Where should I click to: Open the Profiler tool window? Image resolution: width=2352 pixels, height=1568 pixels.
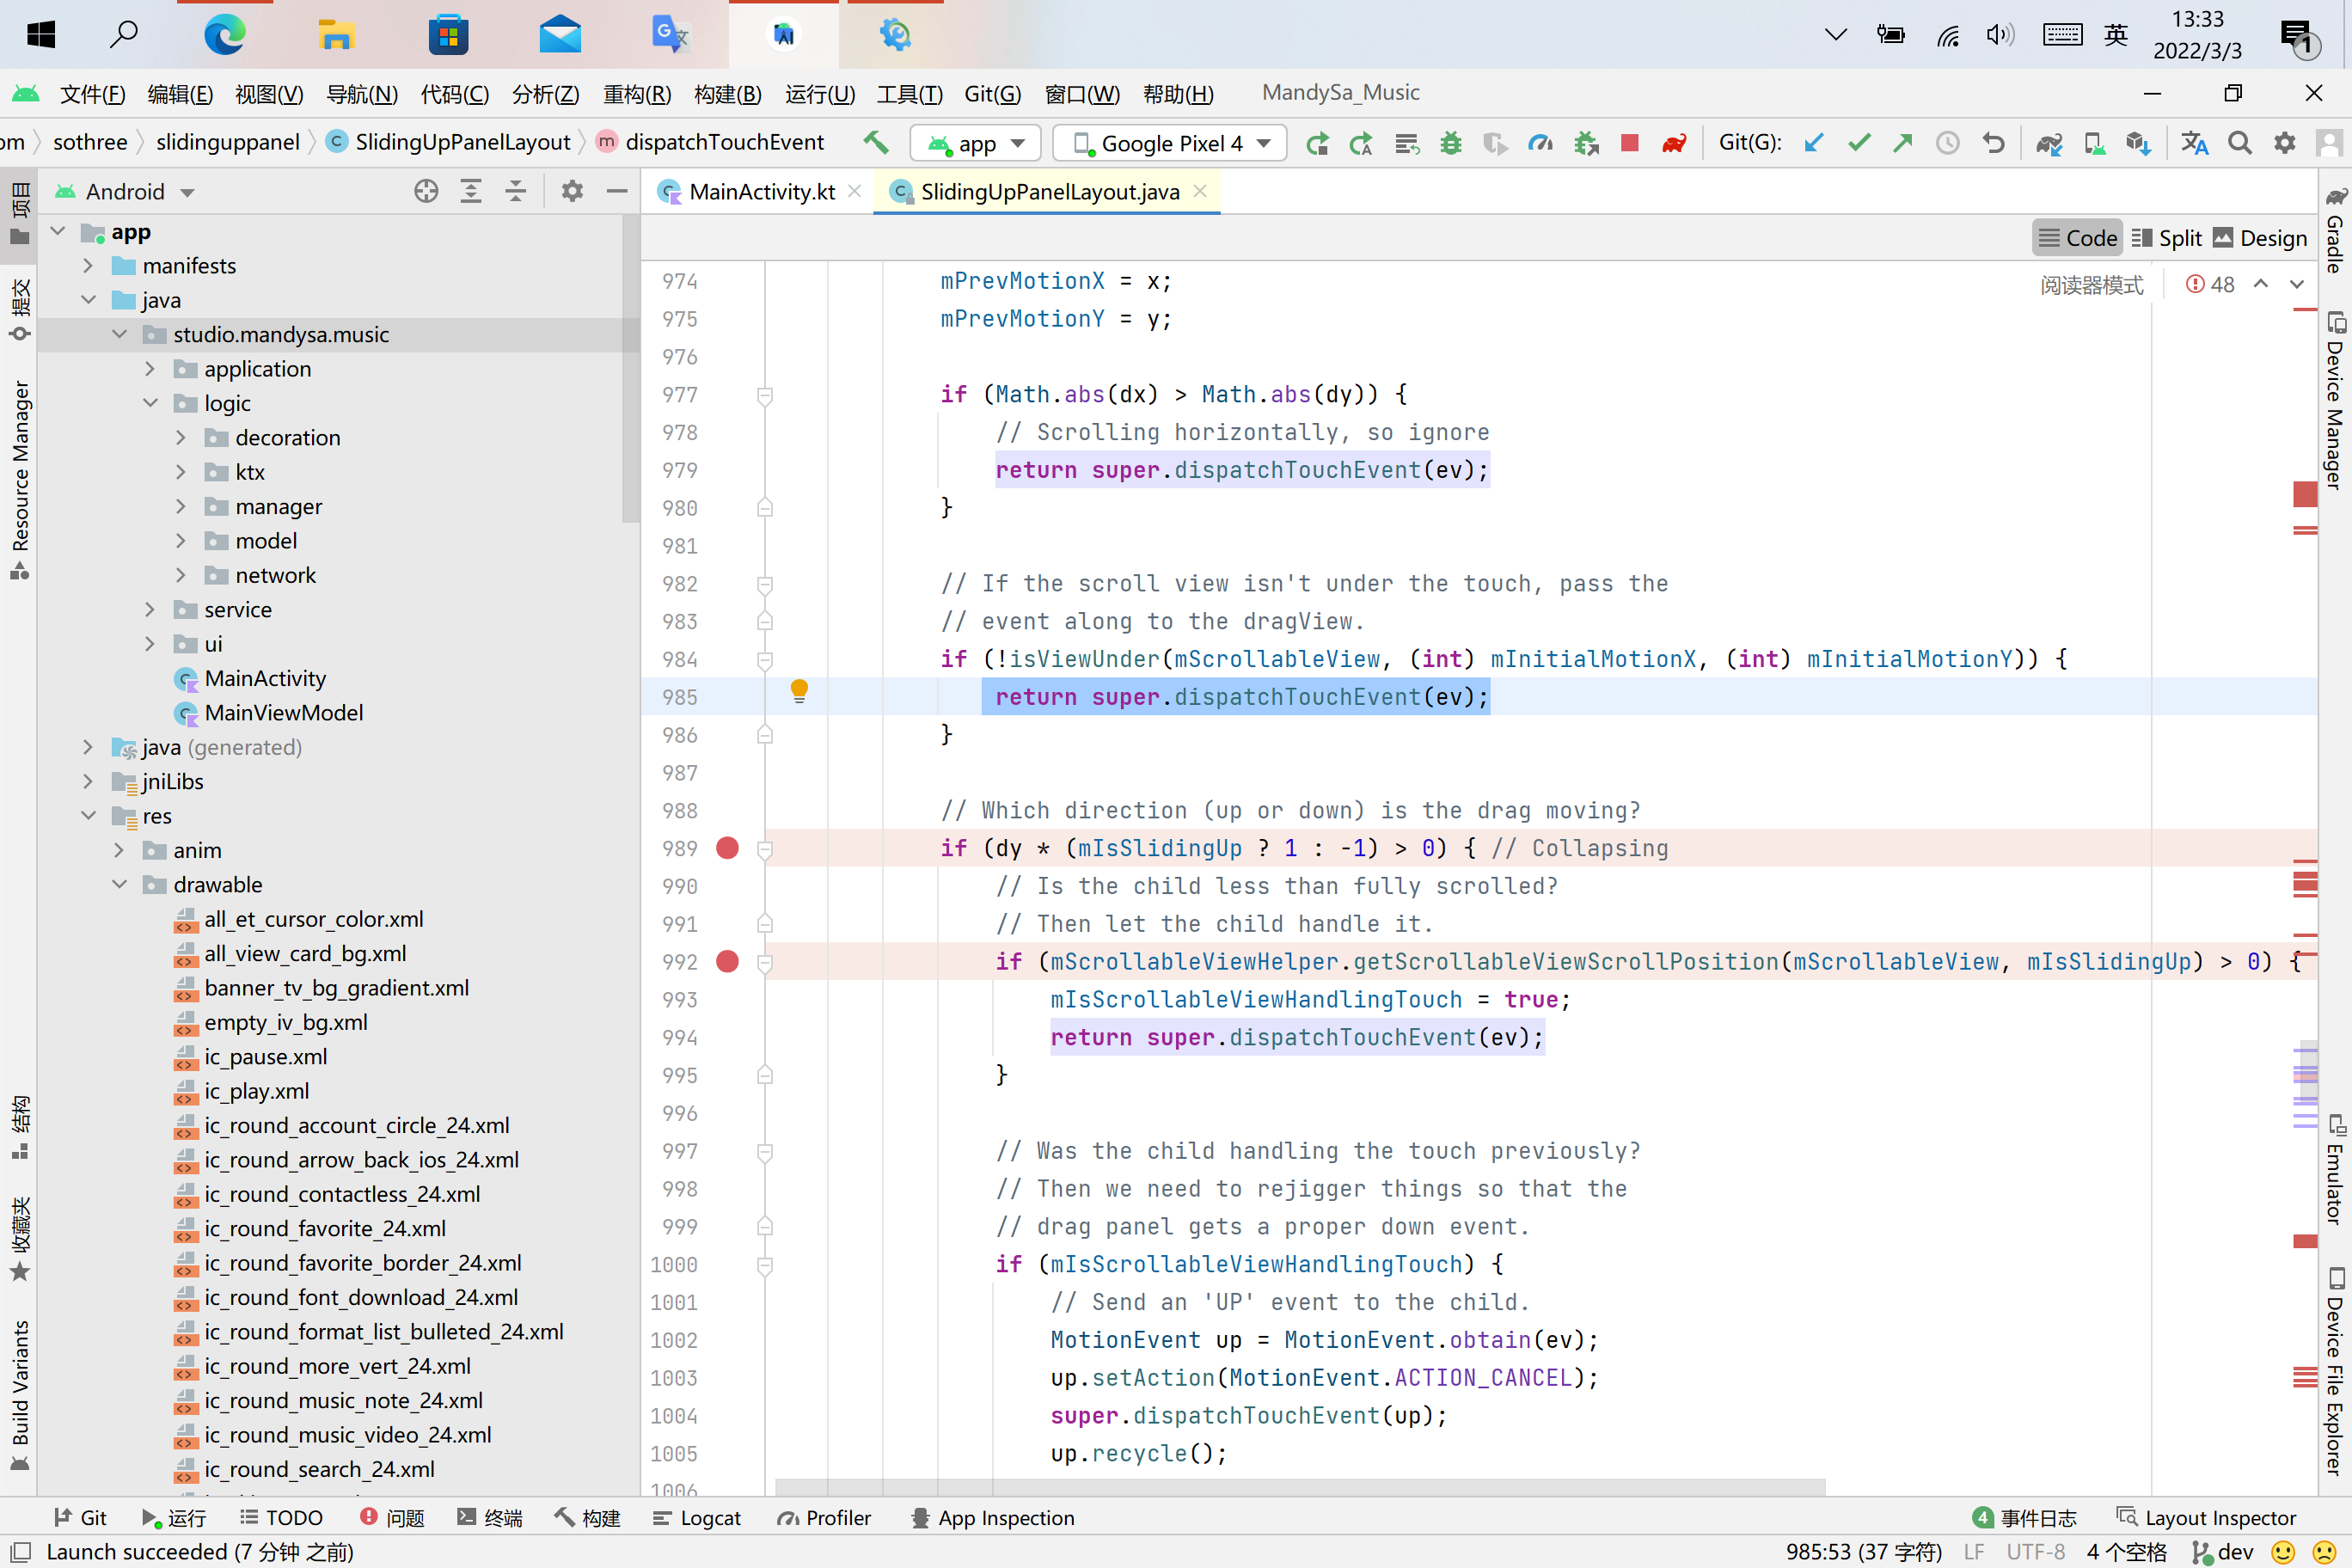pyautogui.click(x=824, y=1518)
